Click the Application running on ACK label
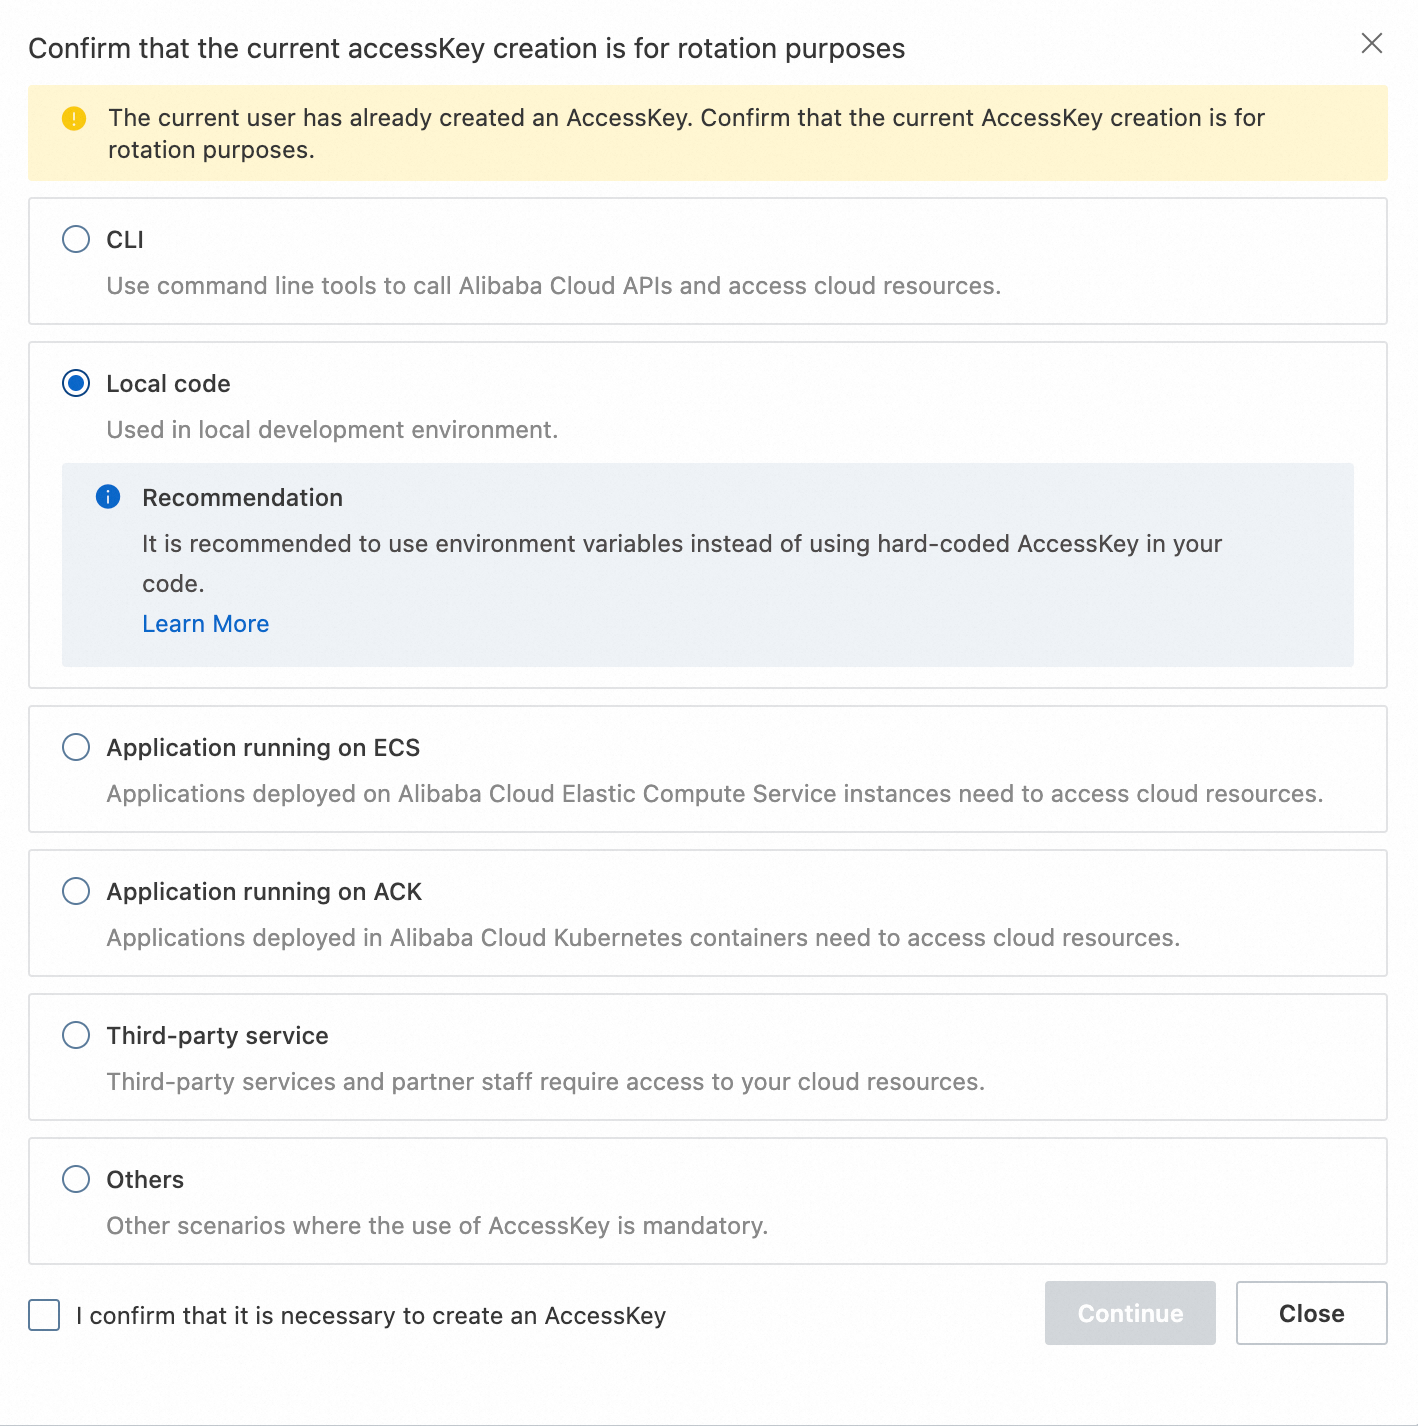 point(264,892)
